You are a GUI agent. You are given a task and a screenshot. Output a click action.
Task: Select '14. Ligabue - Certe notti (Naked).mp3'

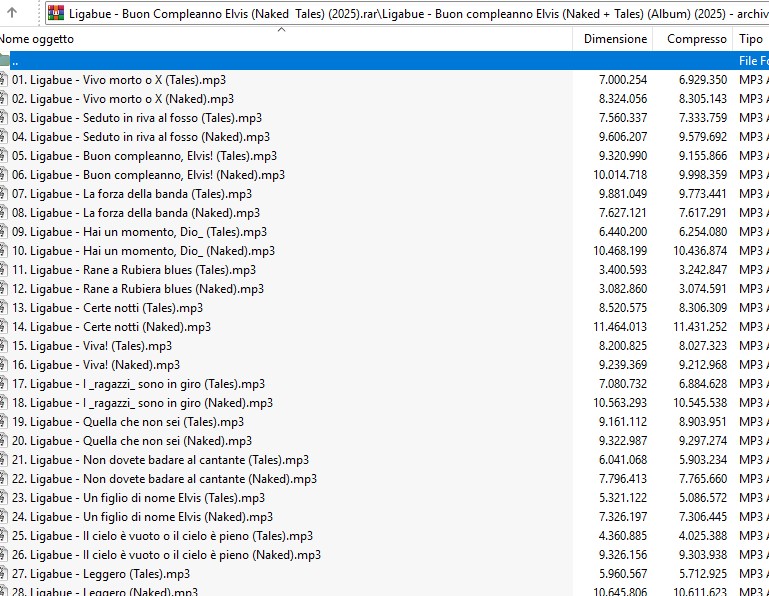(111, 327)
